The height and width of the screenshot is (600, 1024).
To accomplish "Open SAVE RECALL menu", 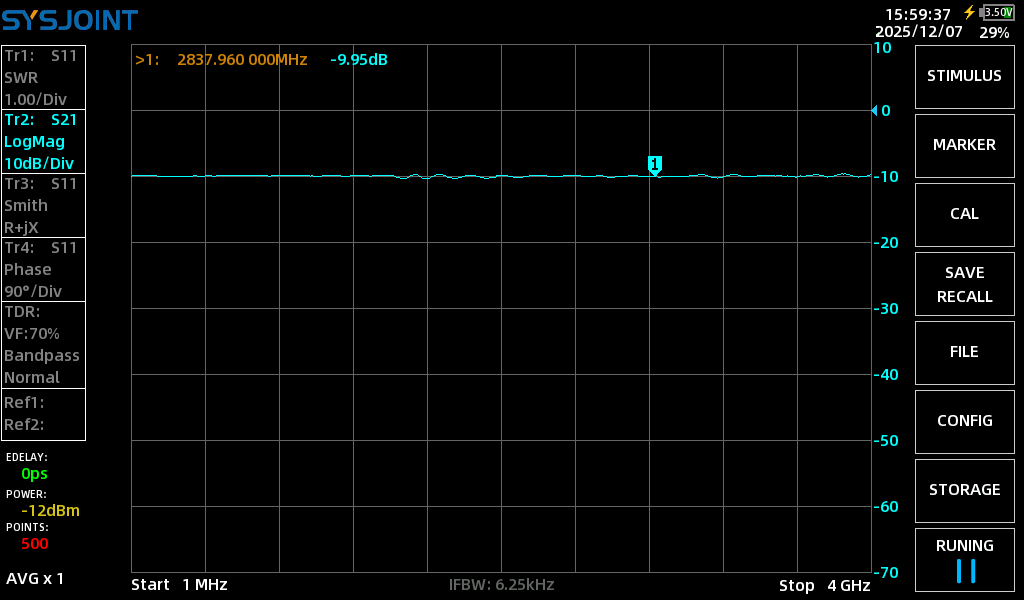I will click(x=964, y=284).
